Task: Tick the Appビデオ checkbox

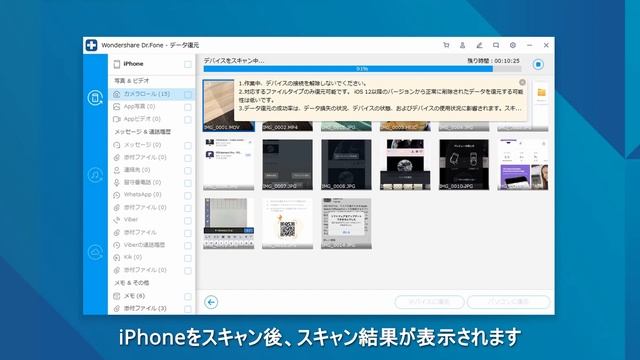Action: click(188, 120)
